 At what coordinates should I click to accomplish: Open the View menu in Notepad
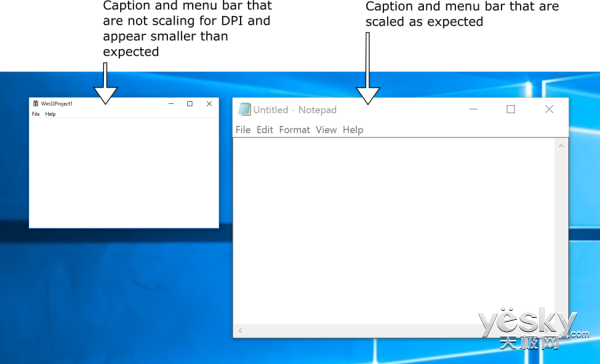326,130
